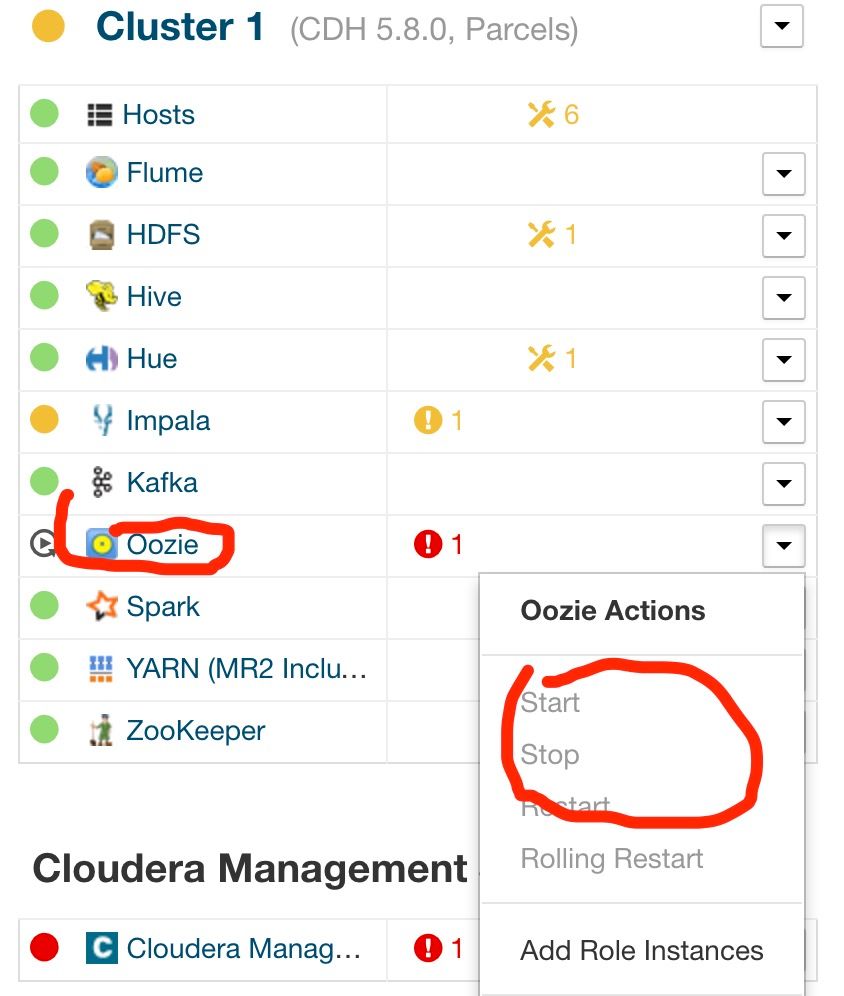
Task: Click the Flume service icon
Action: [102, 173]
